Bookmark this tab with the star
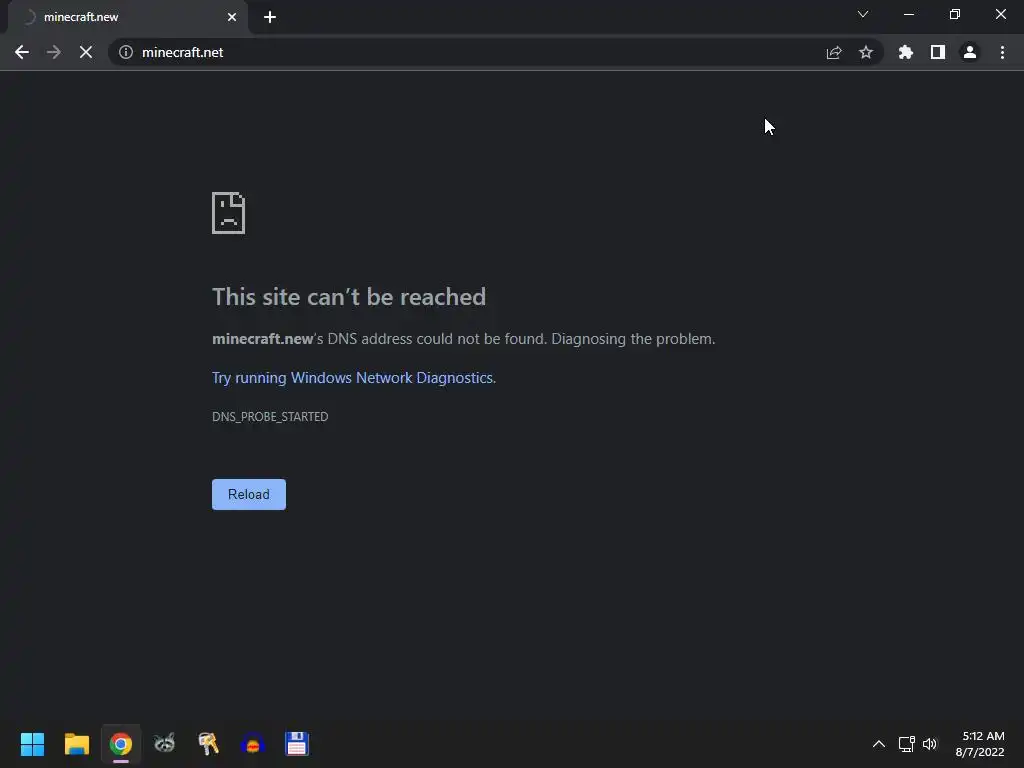 point(866,52)
